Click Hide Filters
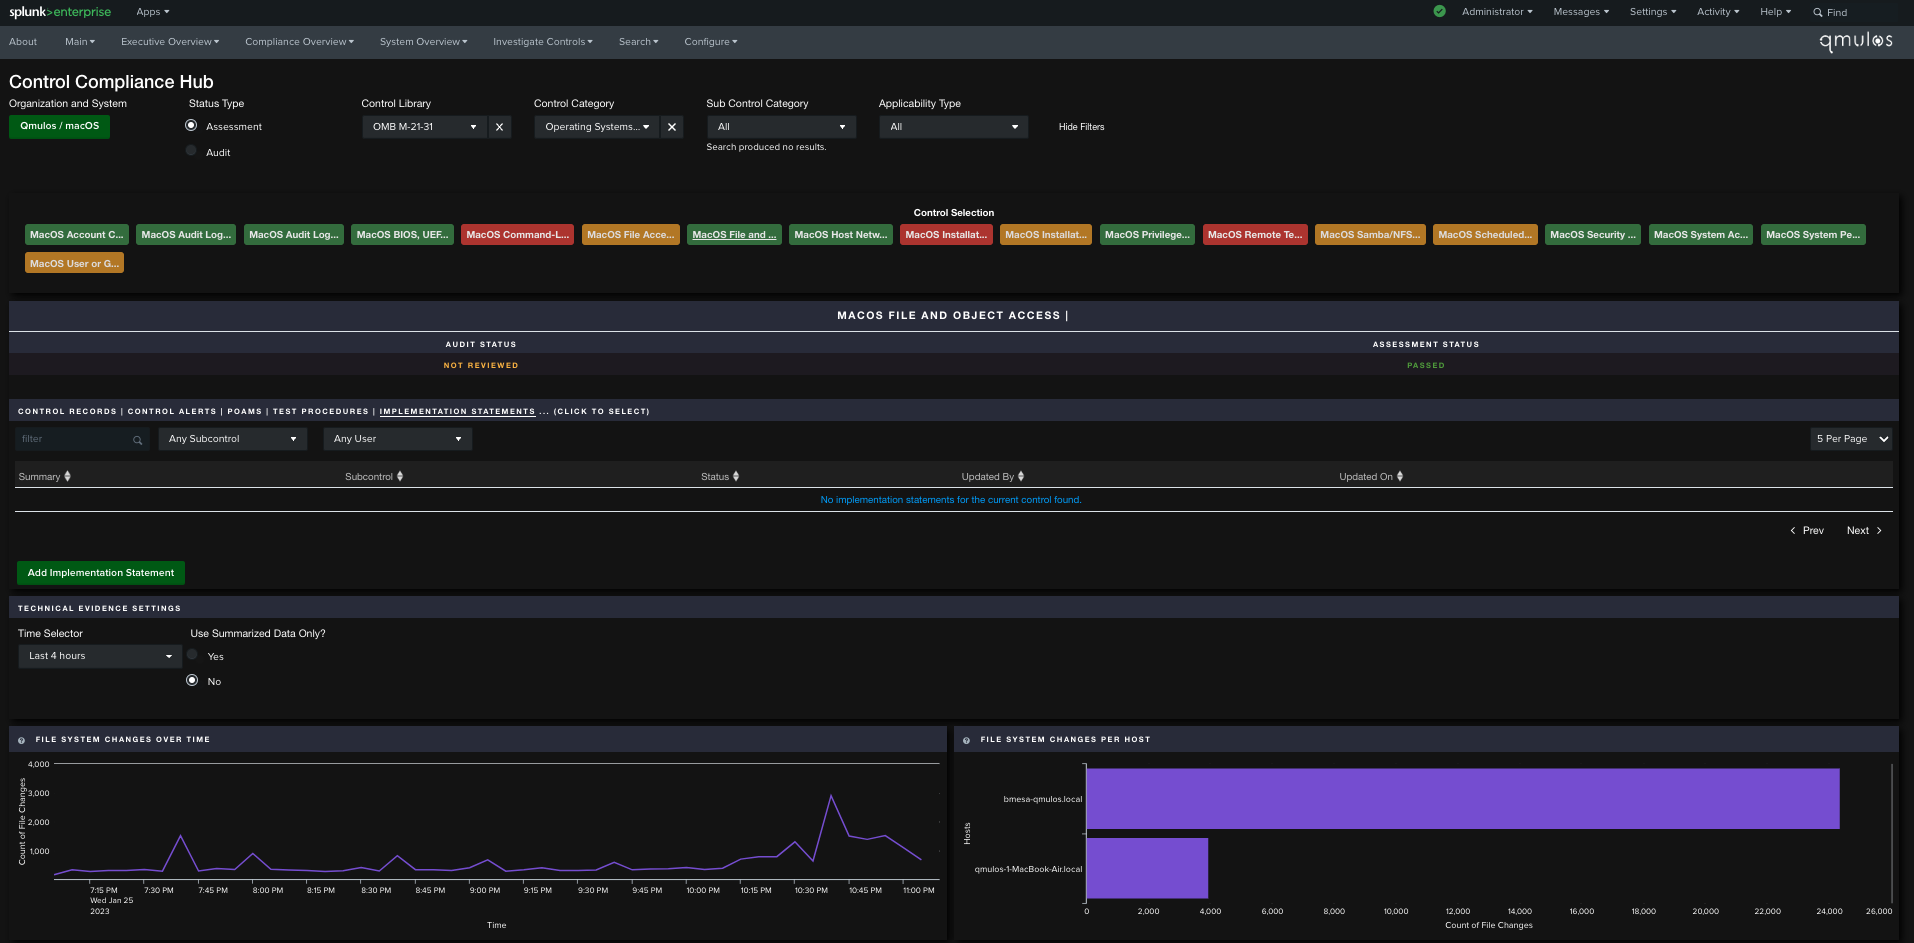 [x=1081, y=127]
